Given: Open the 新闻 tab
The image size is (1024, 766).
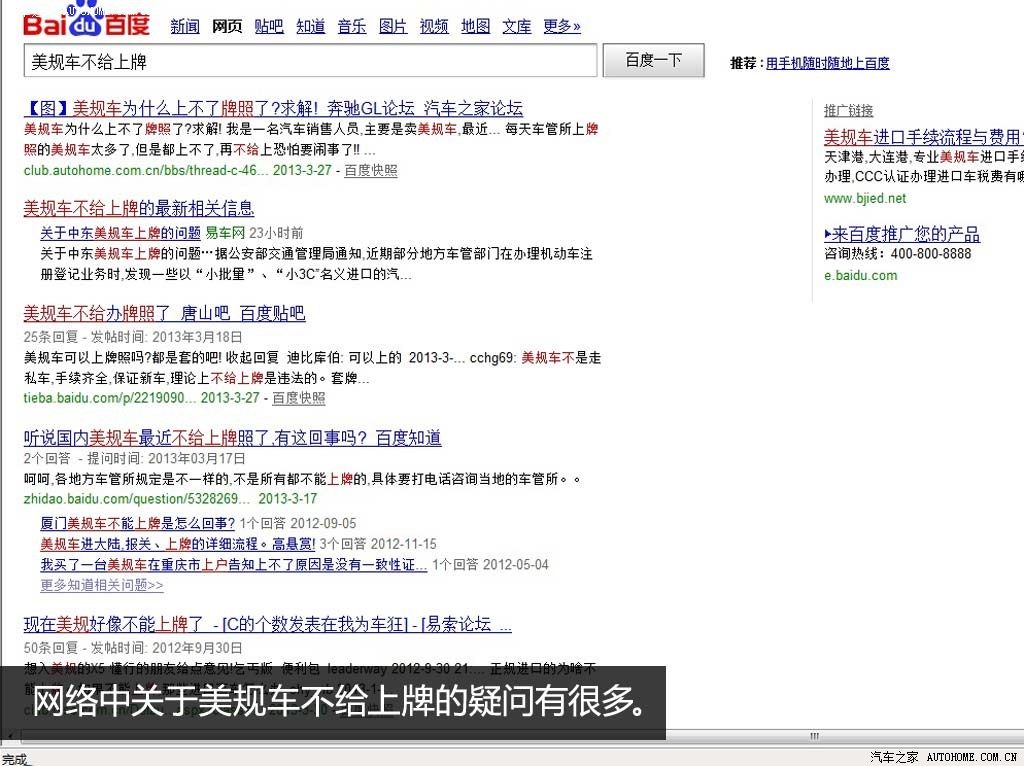Looking at the screenshot, I should click(185, 26).
